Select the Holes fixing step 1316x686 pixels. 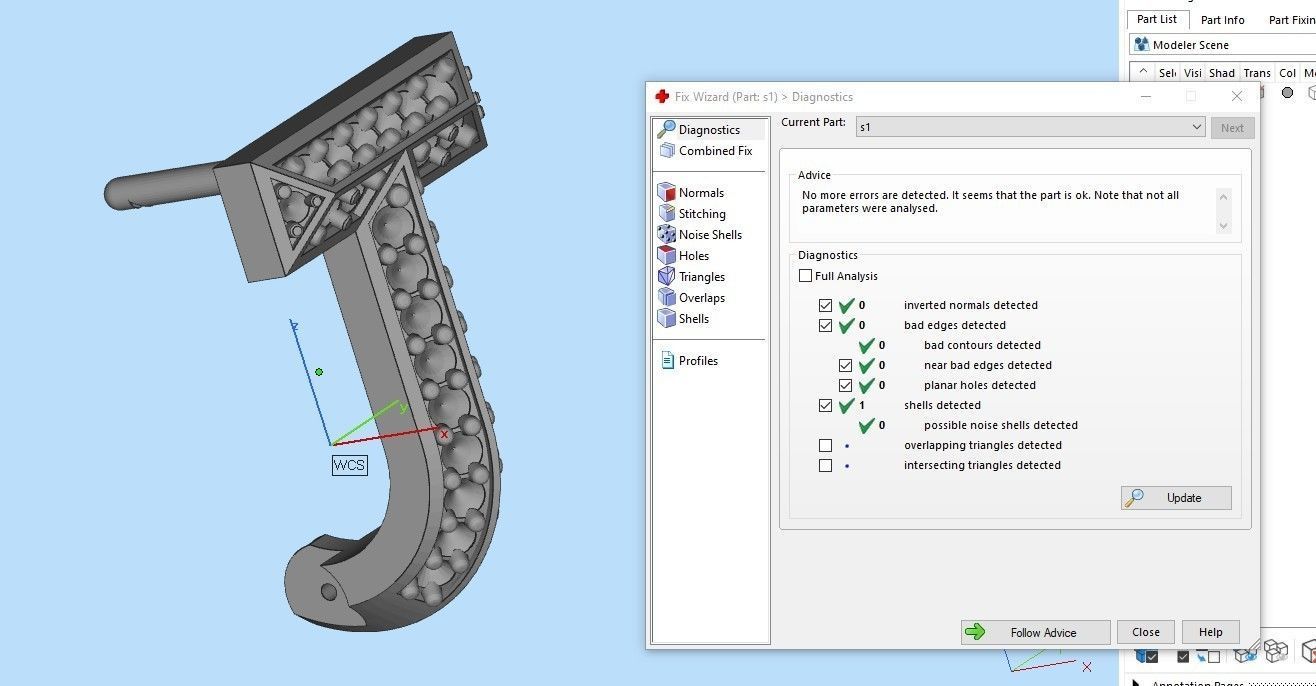tap(684, 255)
